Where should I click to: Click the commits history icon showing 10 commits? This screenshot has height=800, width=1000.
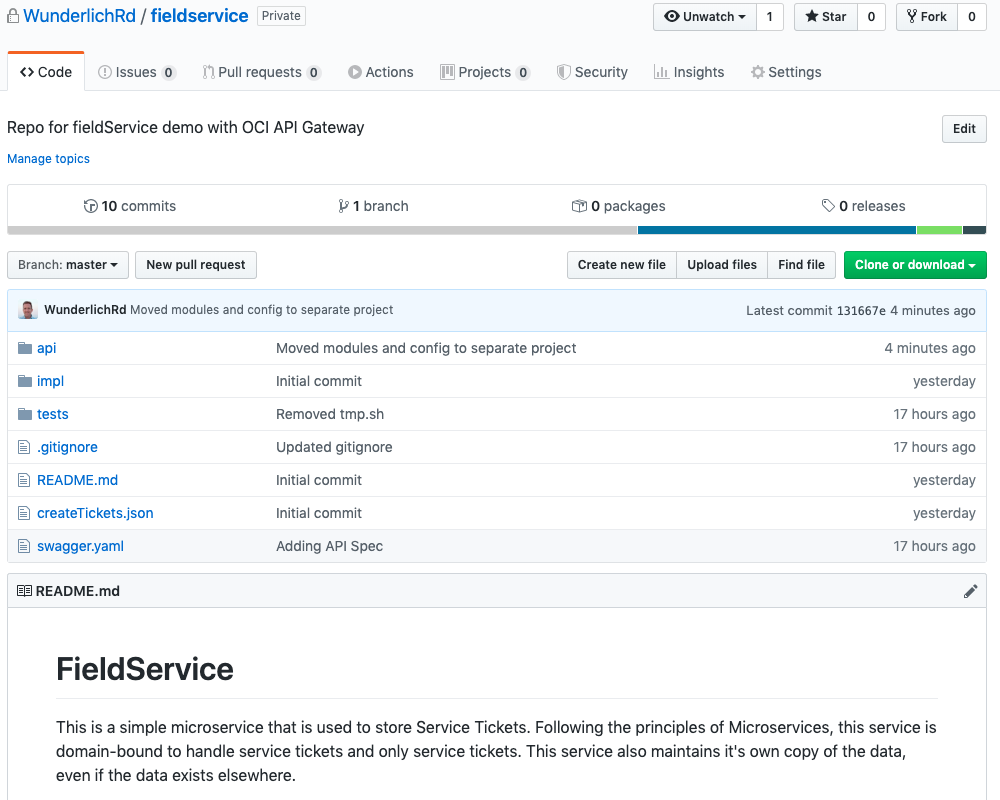[x=90, y=206]
